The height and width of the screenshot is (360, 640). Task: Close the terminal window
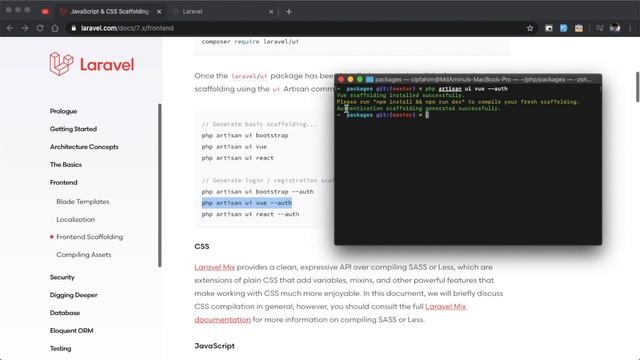[x=341, y=79]
